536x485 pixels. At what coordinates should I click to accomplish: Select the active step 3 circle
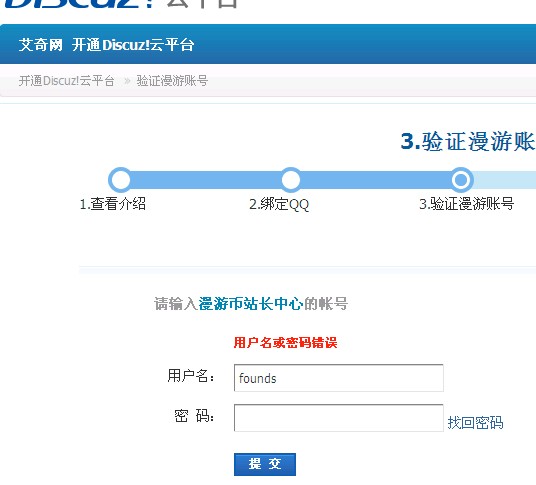click(x=461, y=179)
